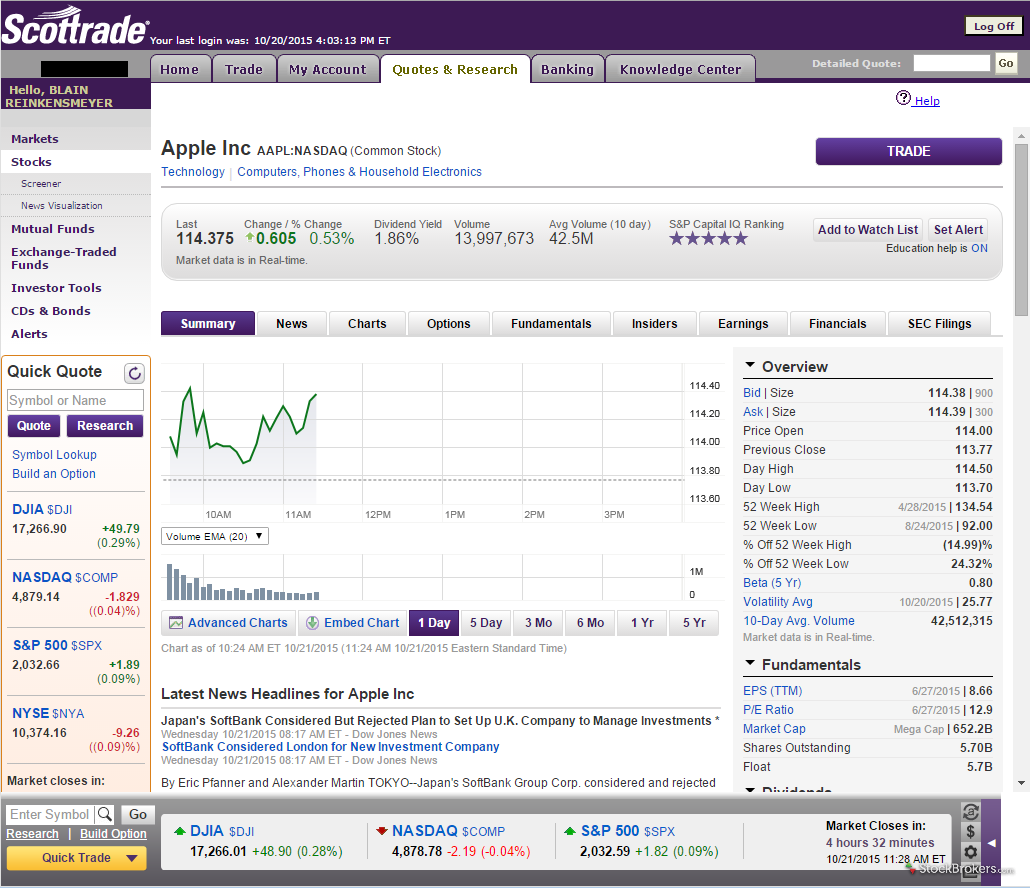1030x888 pixels.
Task: Open SoftBank Considered London headline link
Action: click(x=330, y=747)
